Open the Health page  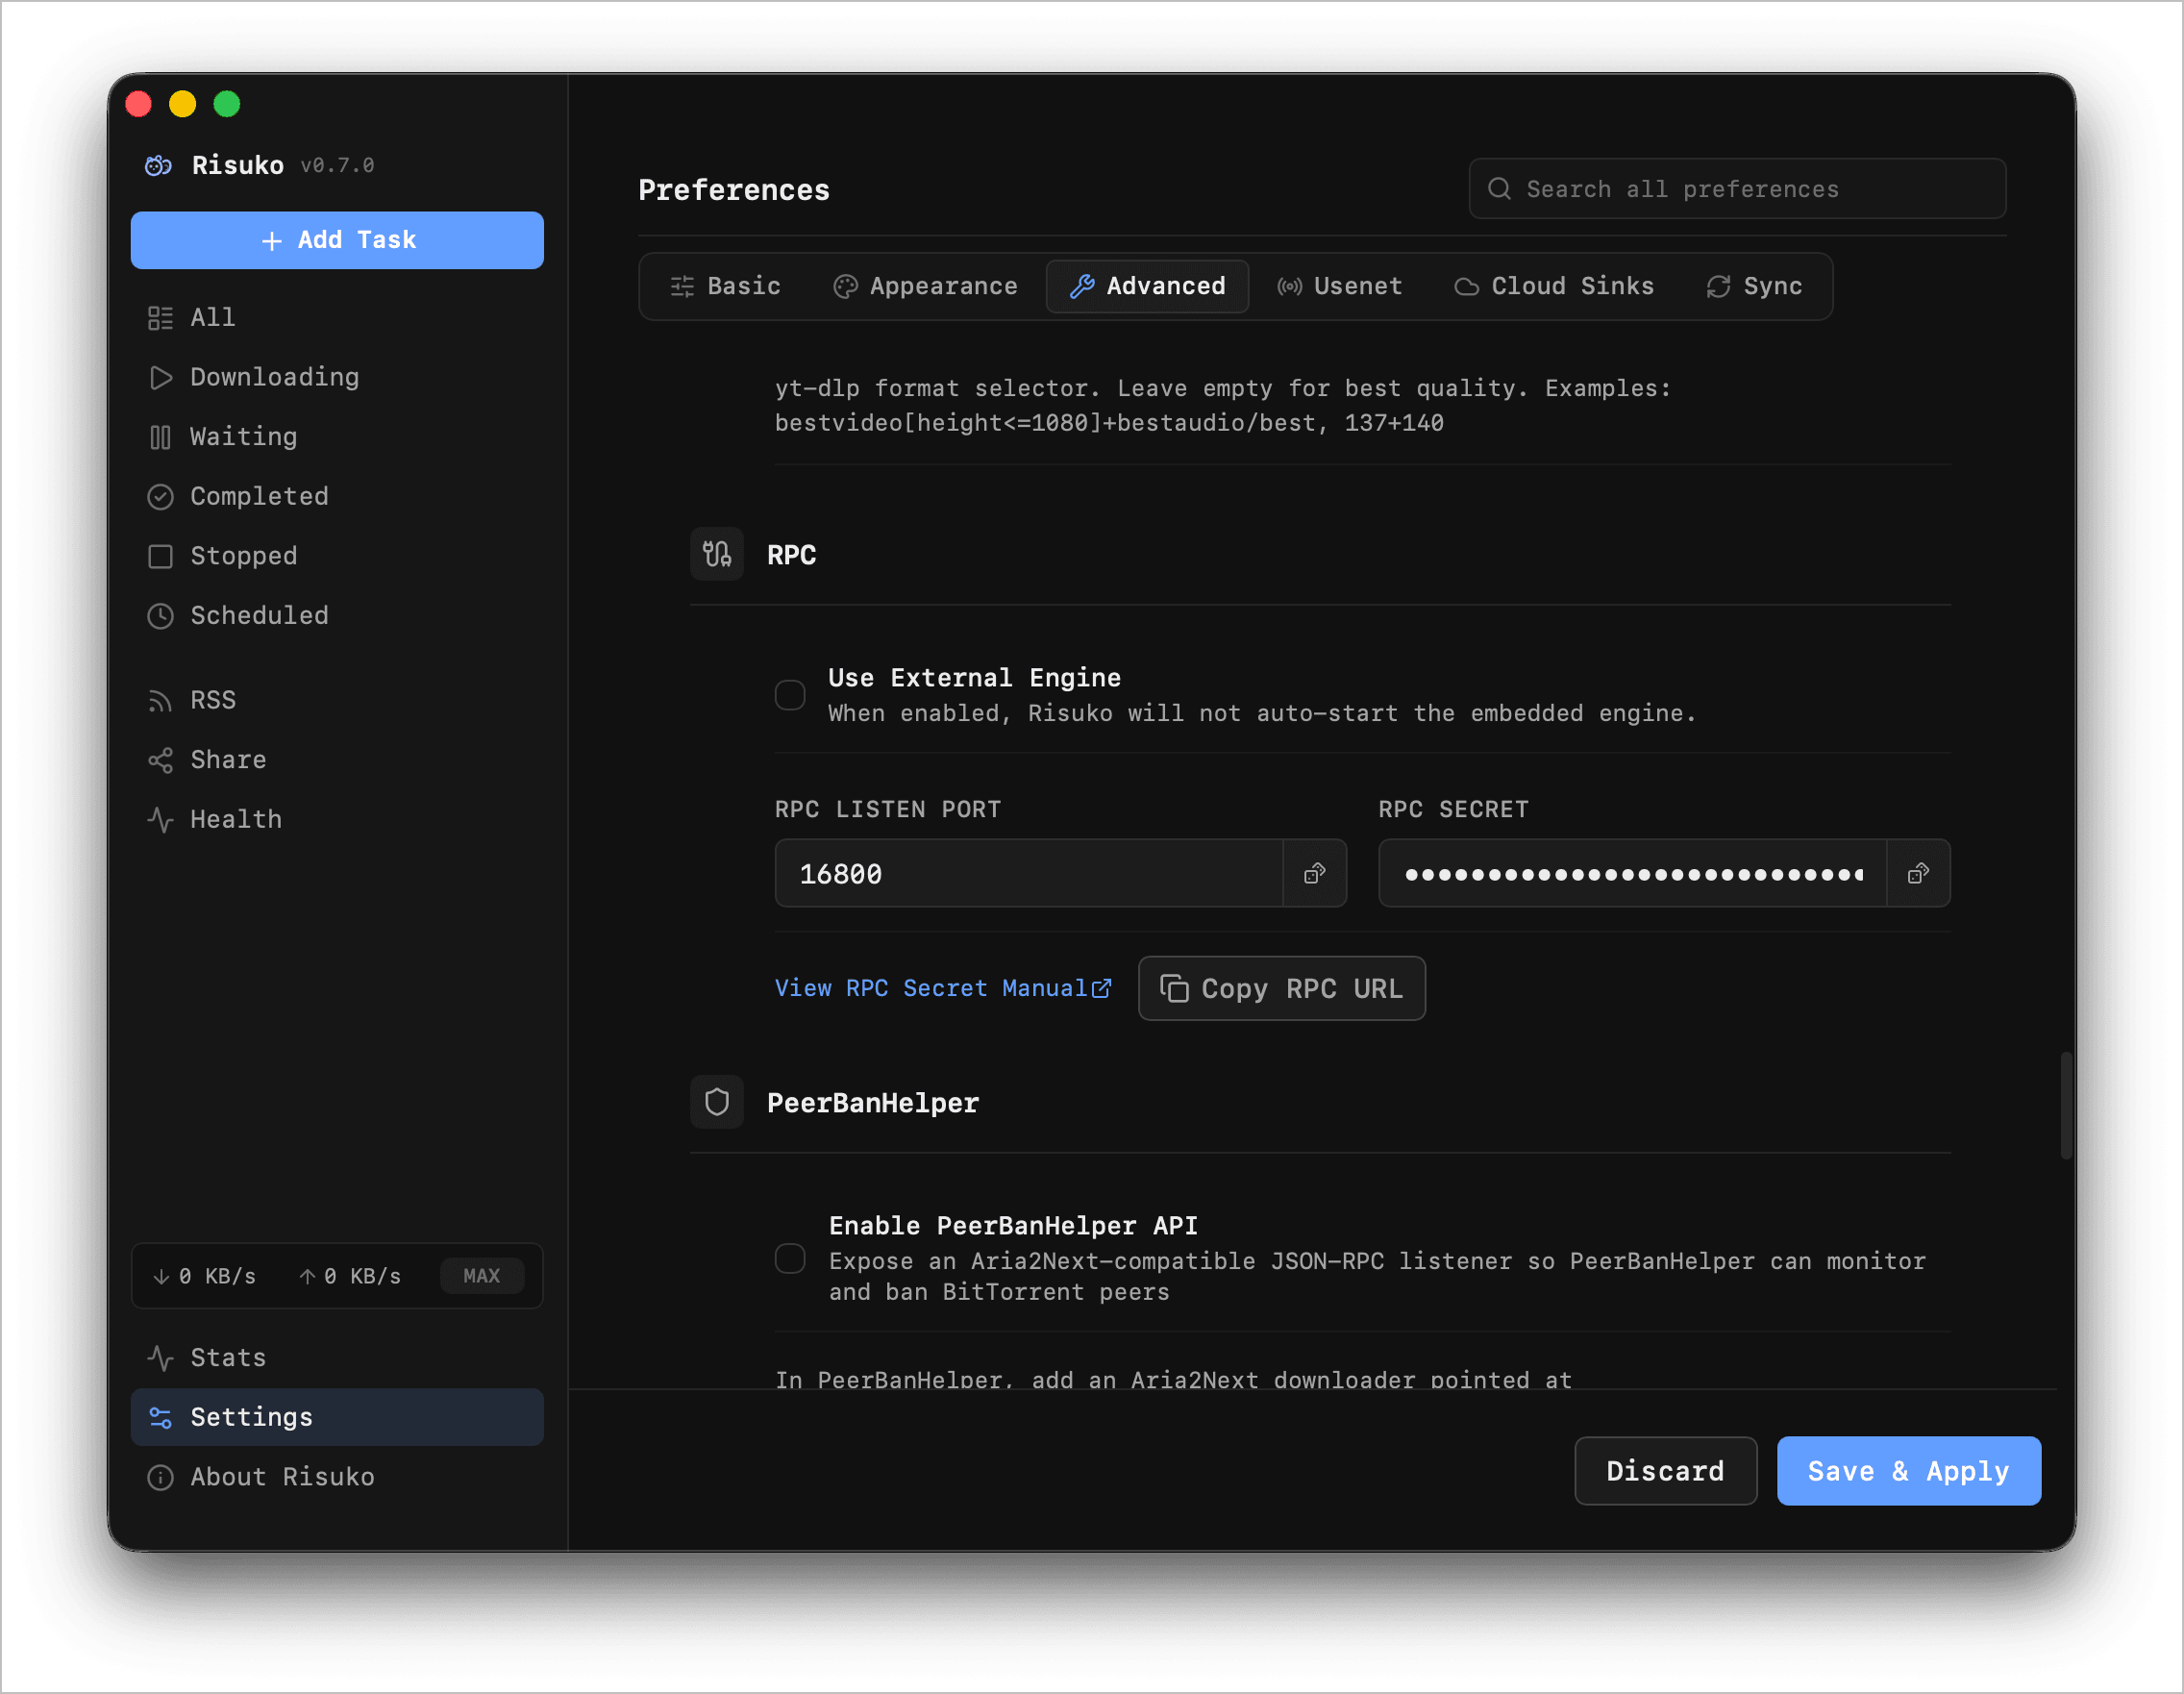pyautogui.click(x=337, y=820)
